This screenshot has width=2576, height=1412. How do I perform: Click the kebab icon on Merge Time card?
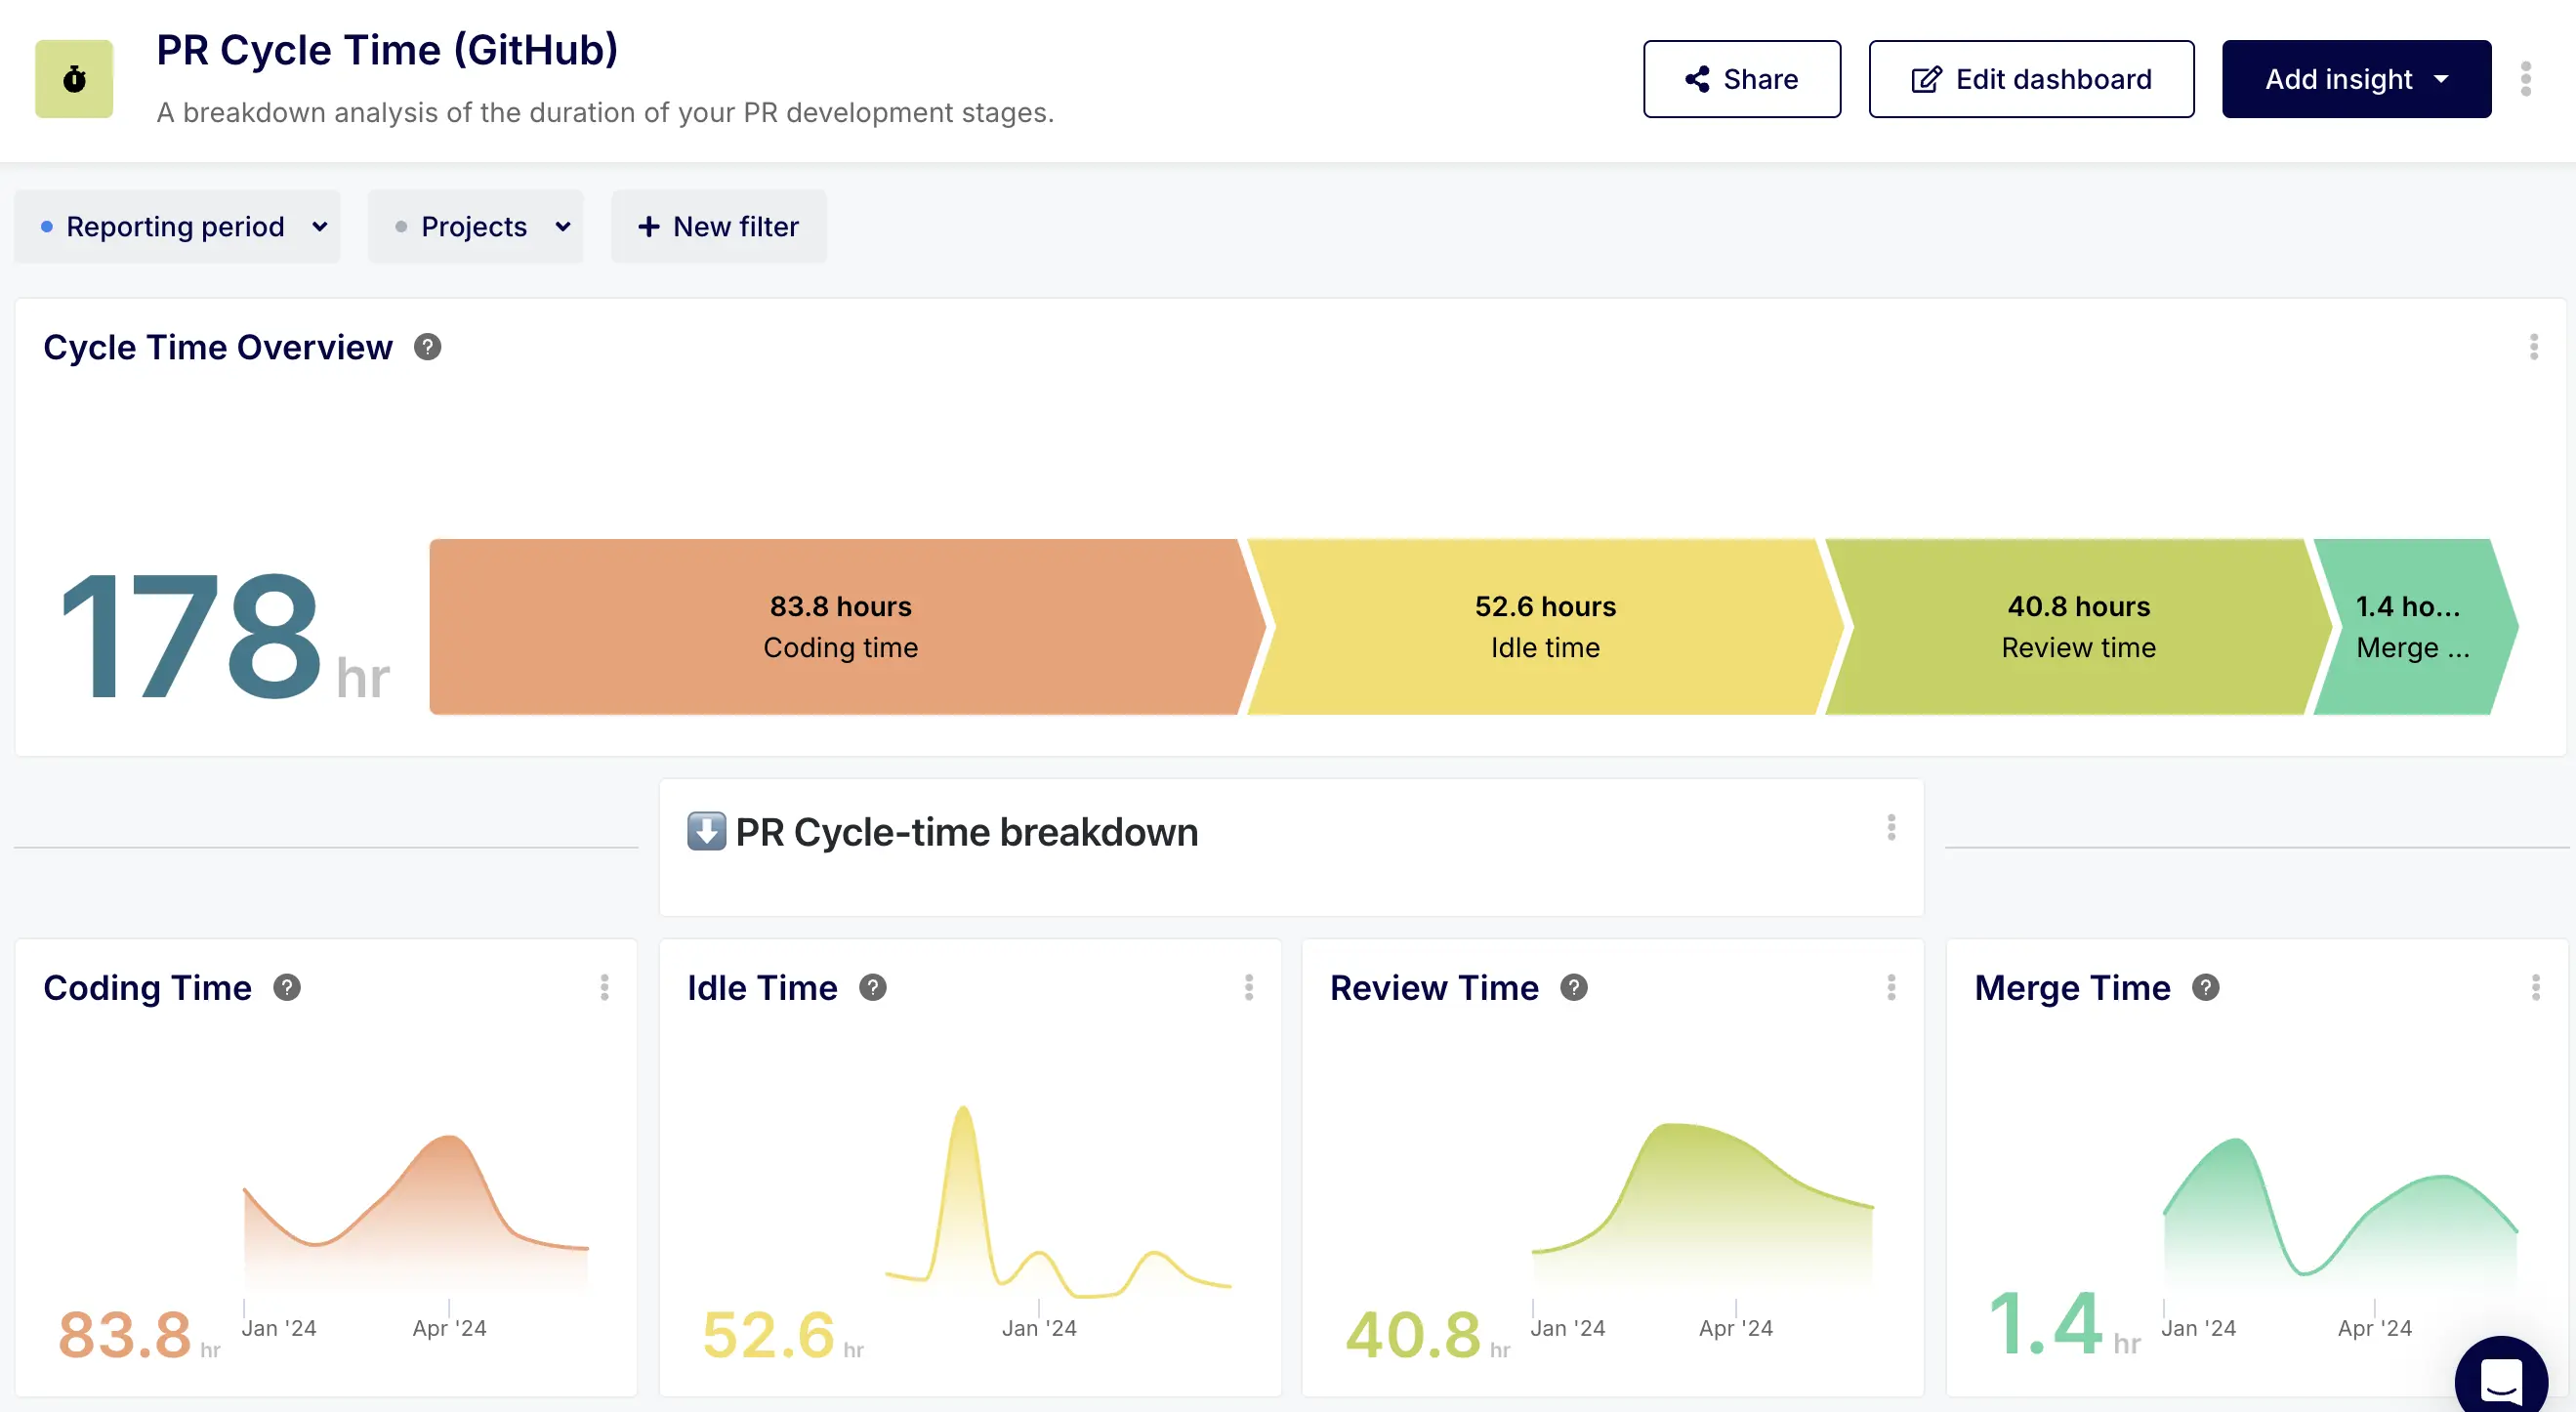(2536, 988)
